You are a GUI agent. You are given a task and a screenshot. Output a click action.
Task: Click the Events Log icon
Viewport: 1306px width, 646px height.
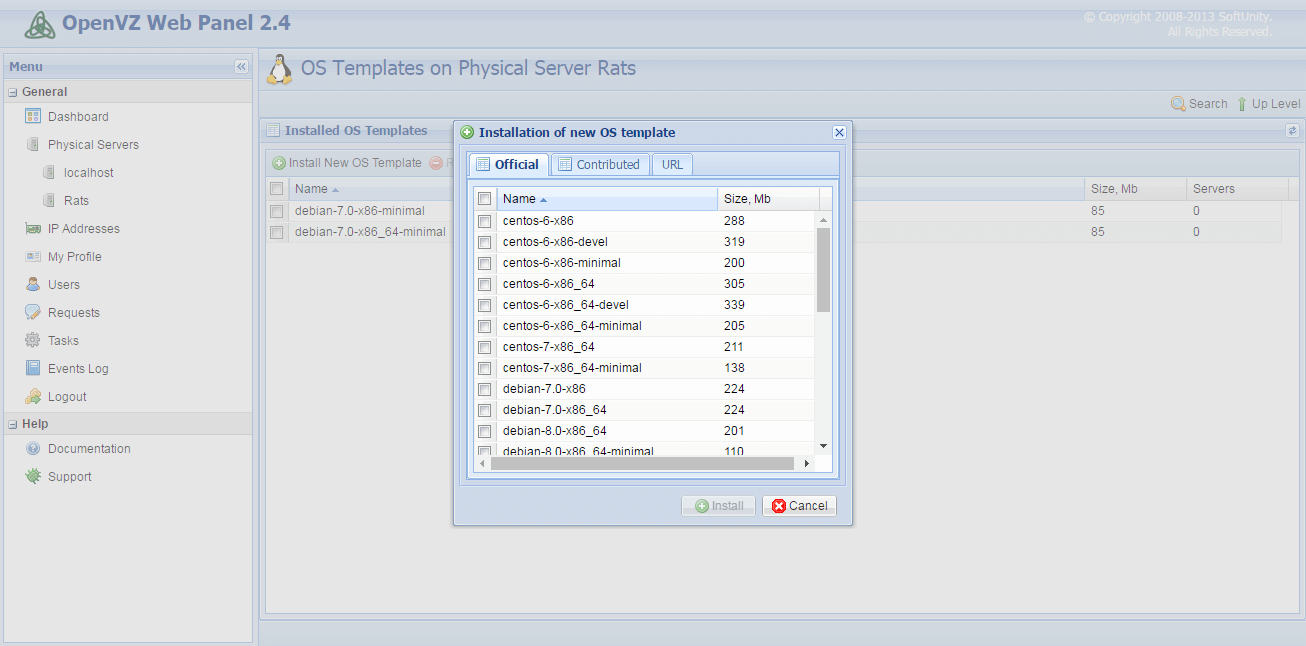(x=32, y=369)
